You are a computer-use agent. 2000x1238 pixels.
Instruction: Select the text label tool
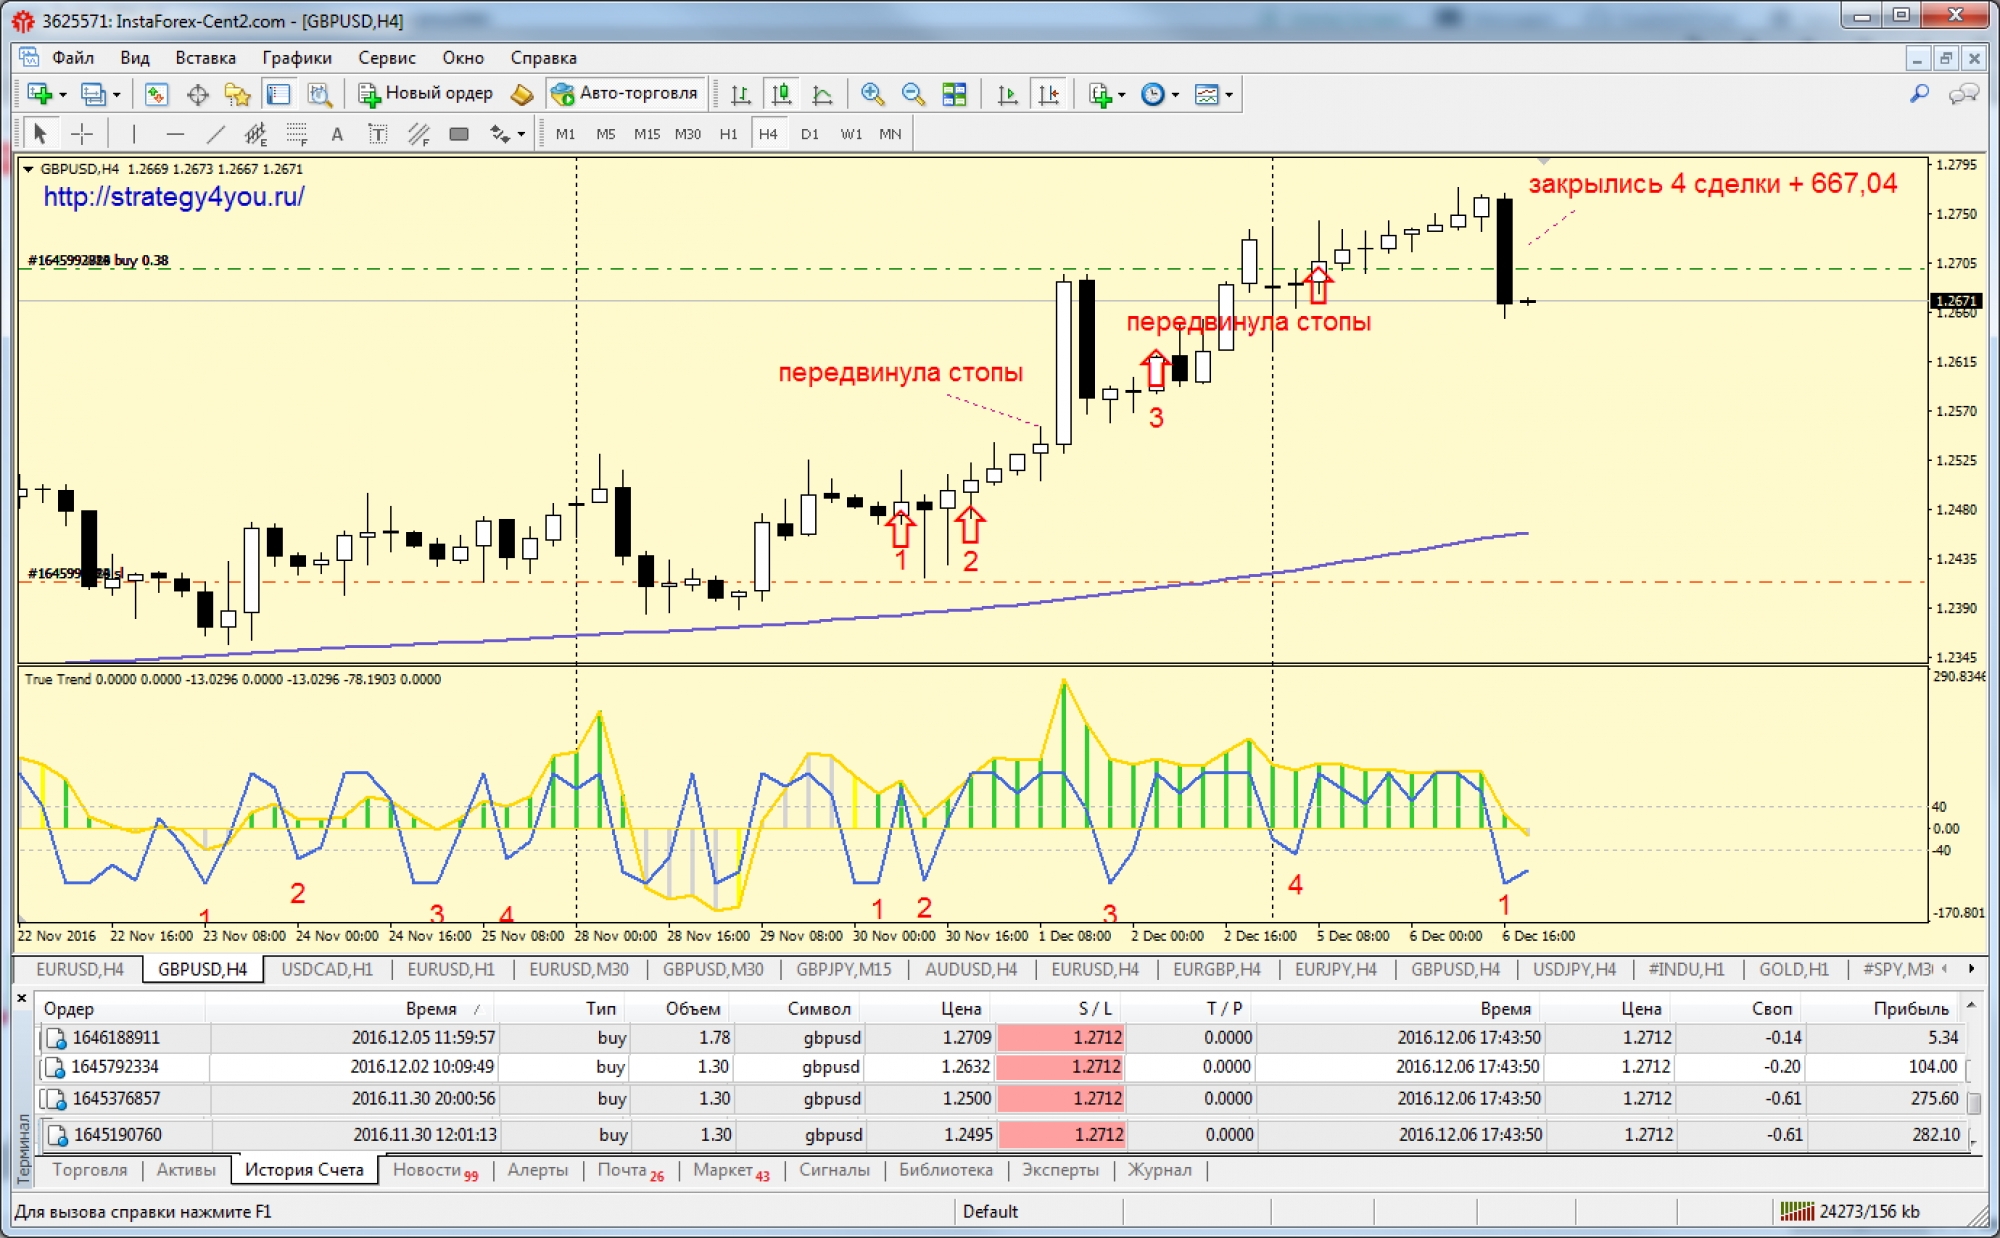coord(377,134)
